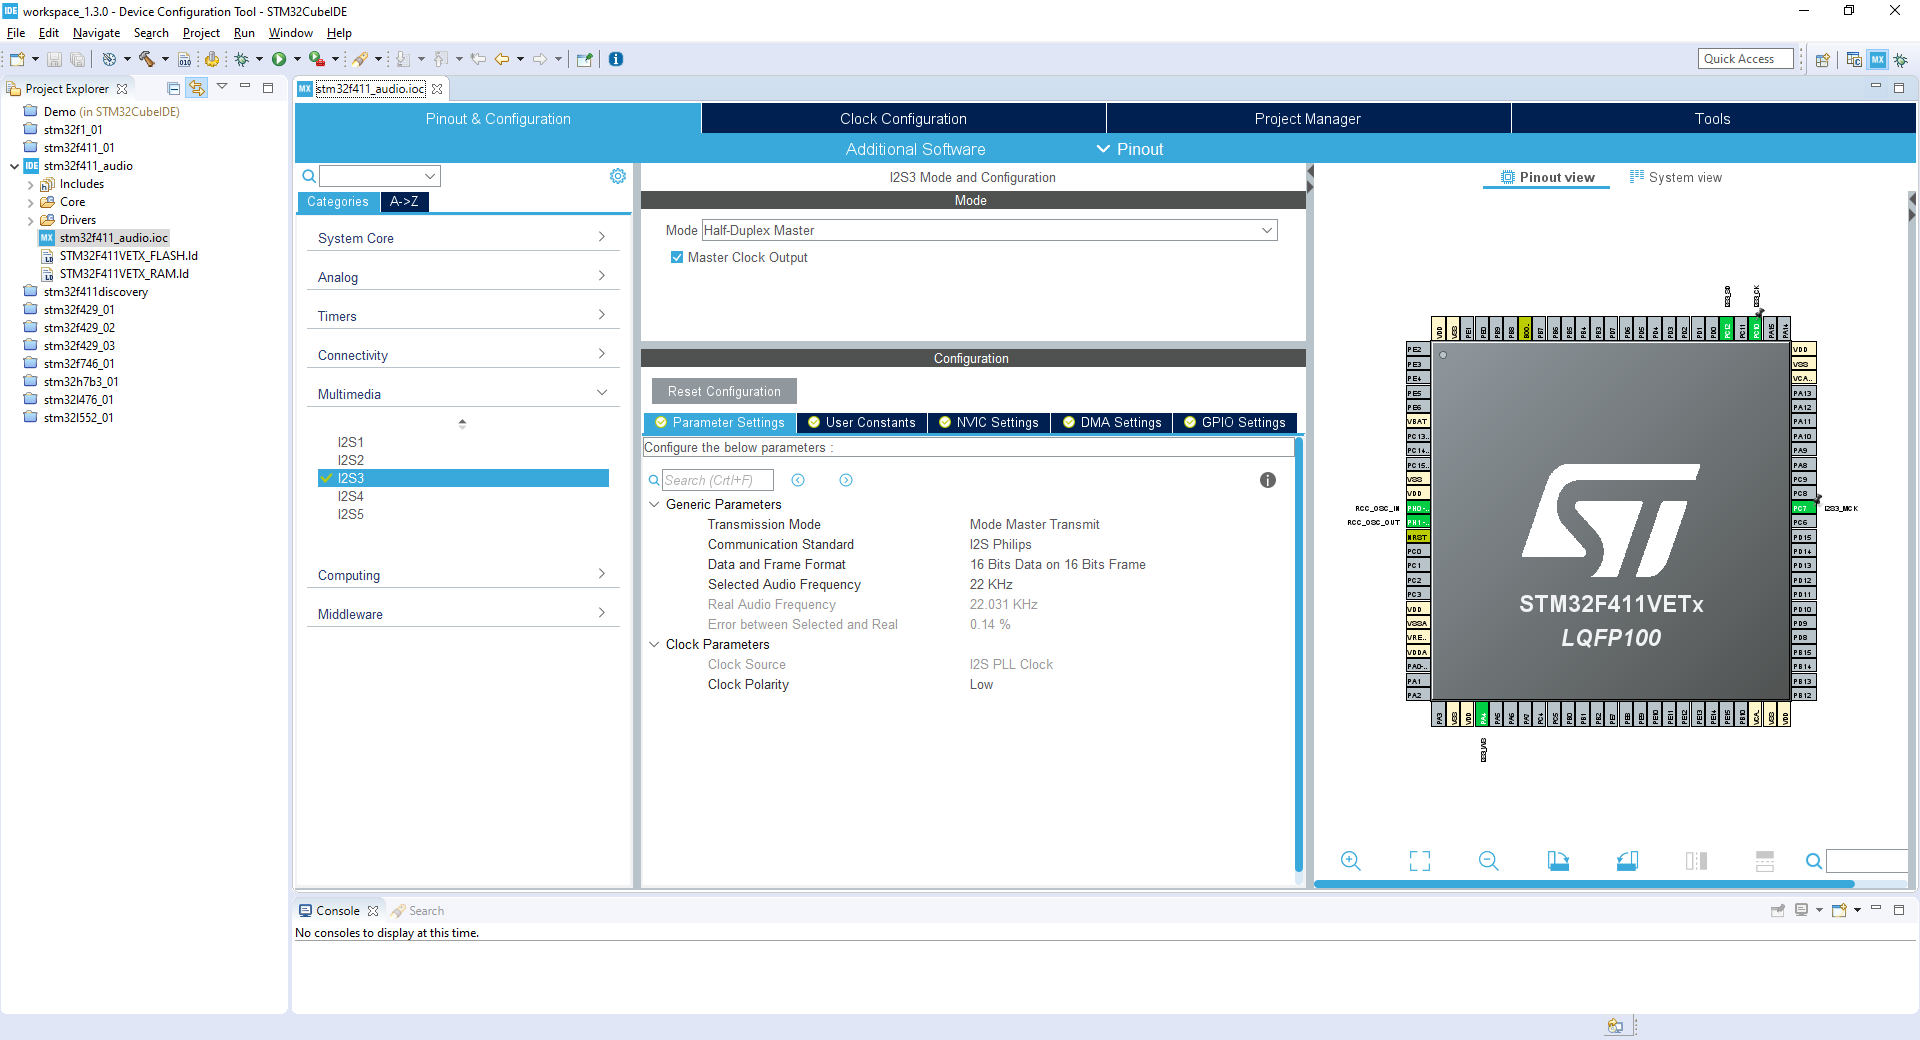Click the Quick Access field
Screen dimensions: 1920x1040
1745,59
